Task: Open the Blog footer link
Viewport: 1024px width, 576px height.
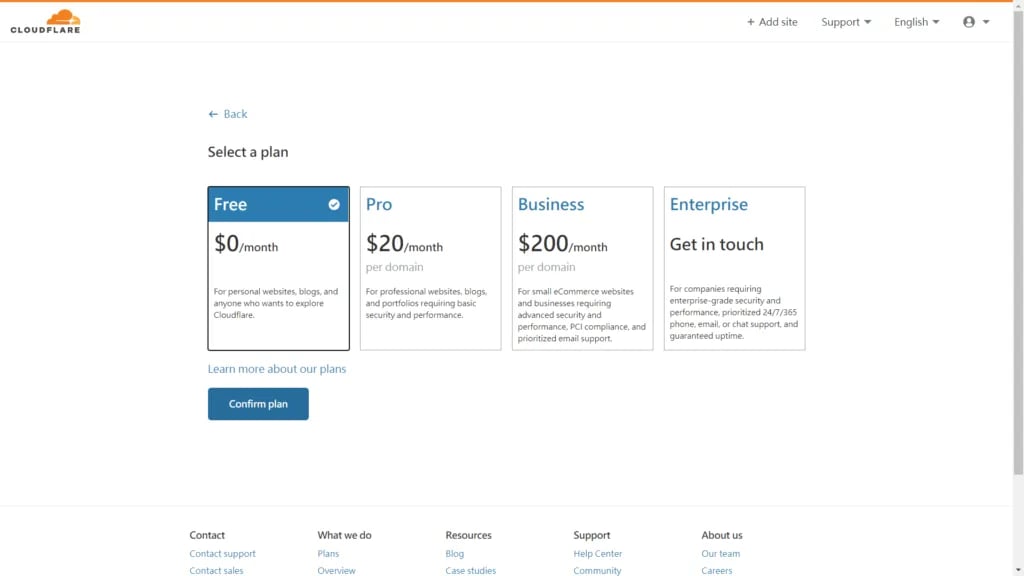Action: pos(455,553)
